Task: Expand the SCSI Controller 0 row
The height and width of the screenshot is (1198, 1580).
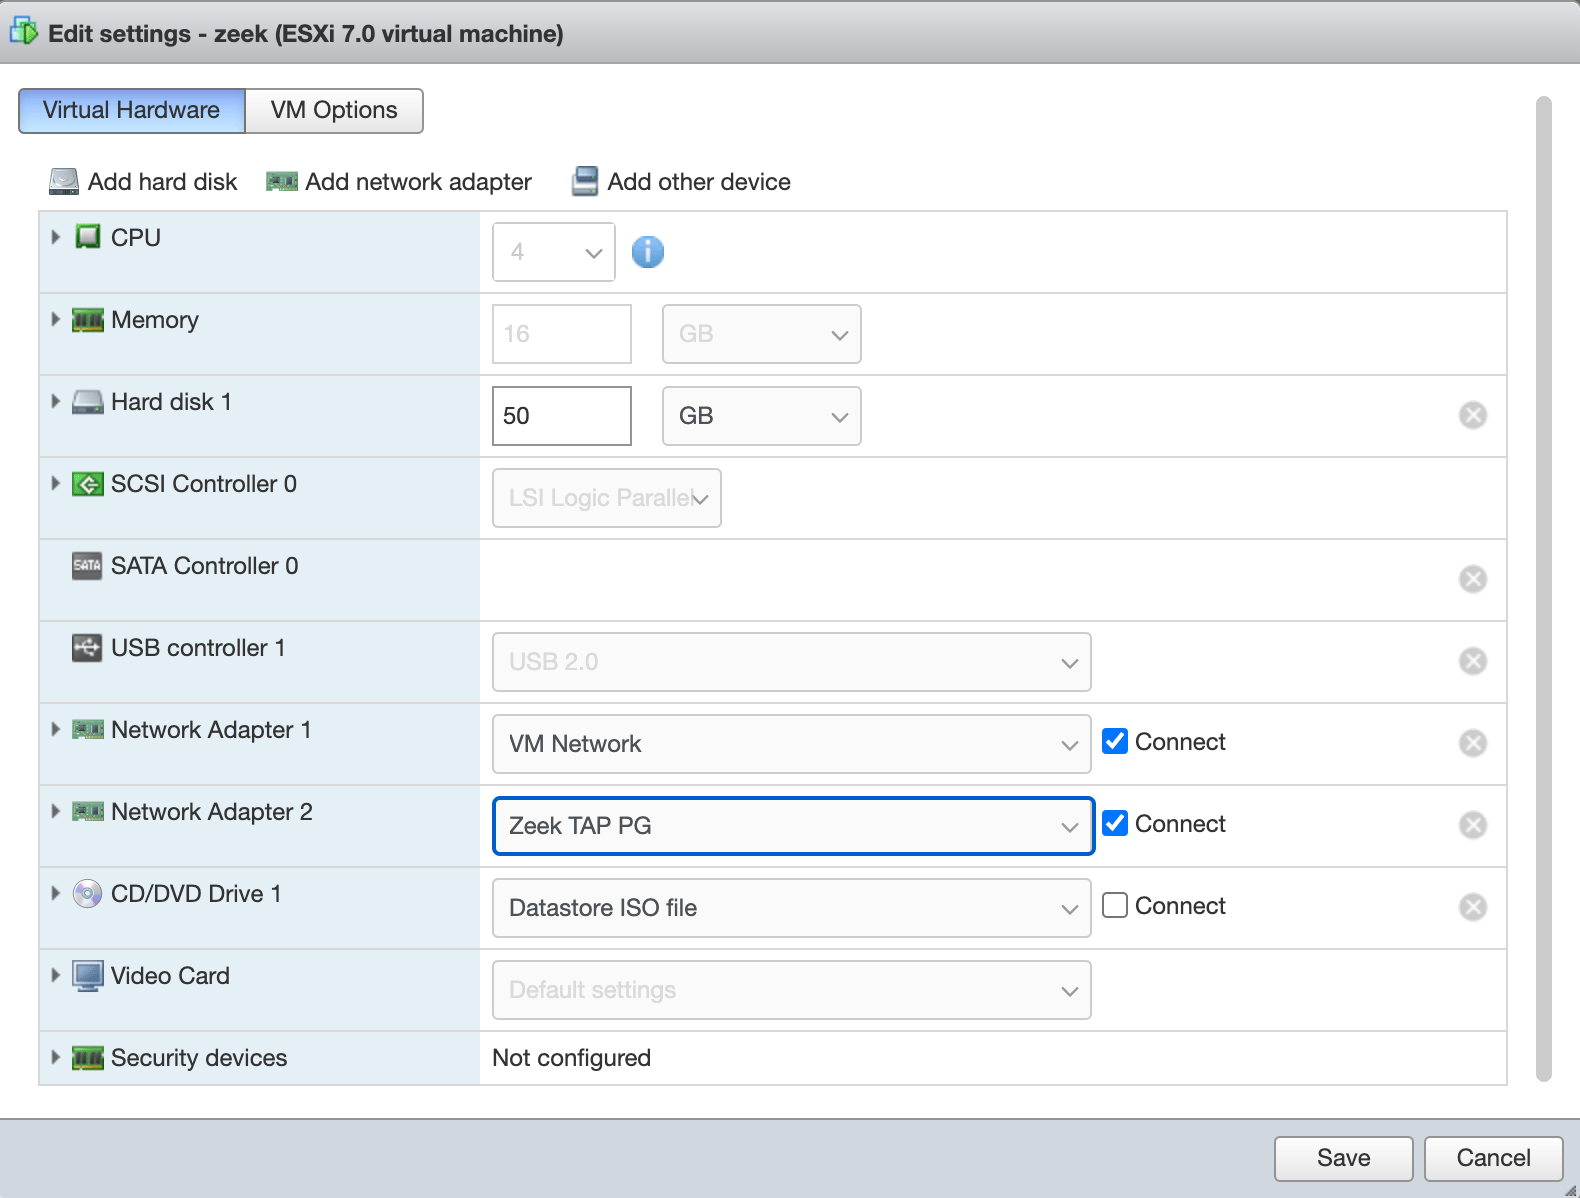Action: tap(56, 483)
